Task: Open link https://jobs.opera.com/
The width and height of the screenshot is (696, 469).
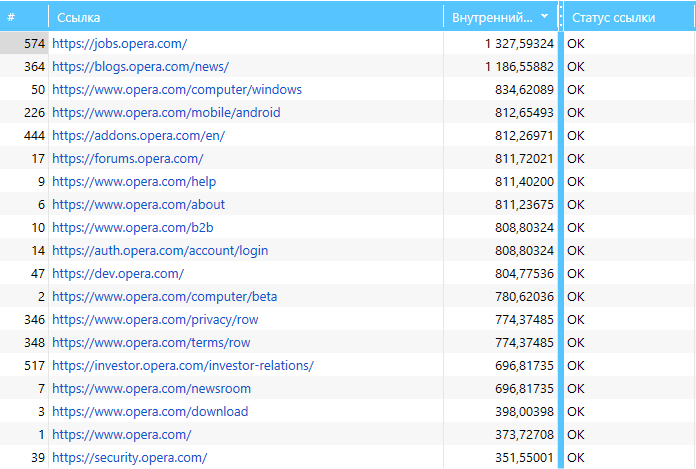Action: (x=119, y=43)
